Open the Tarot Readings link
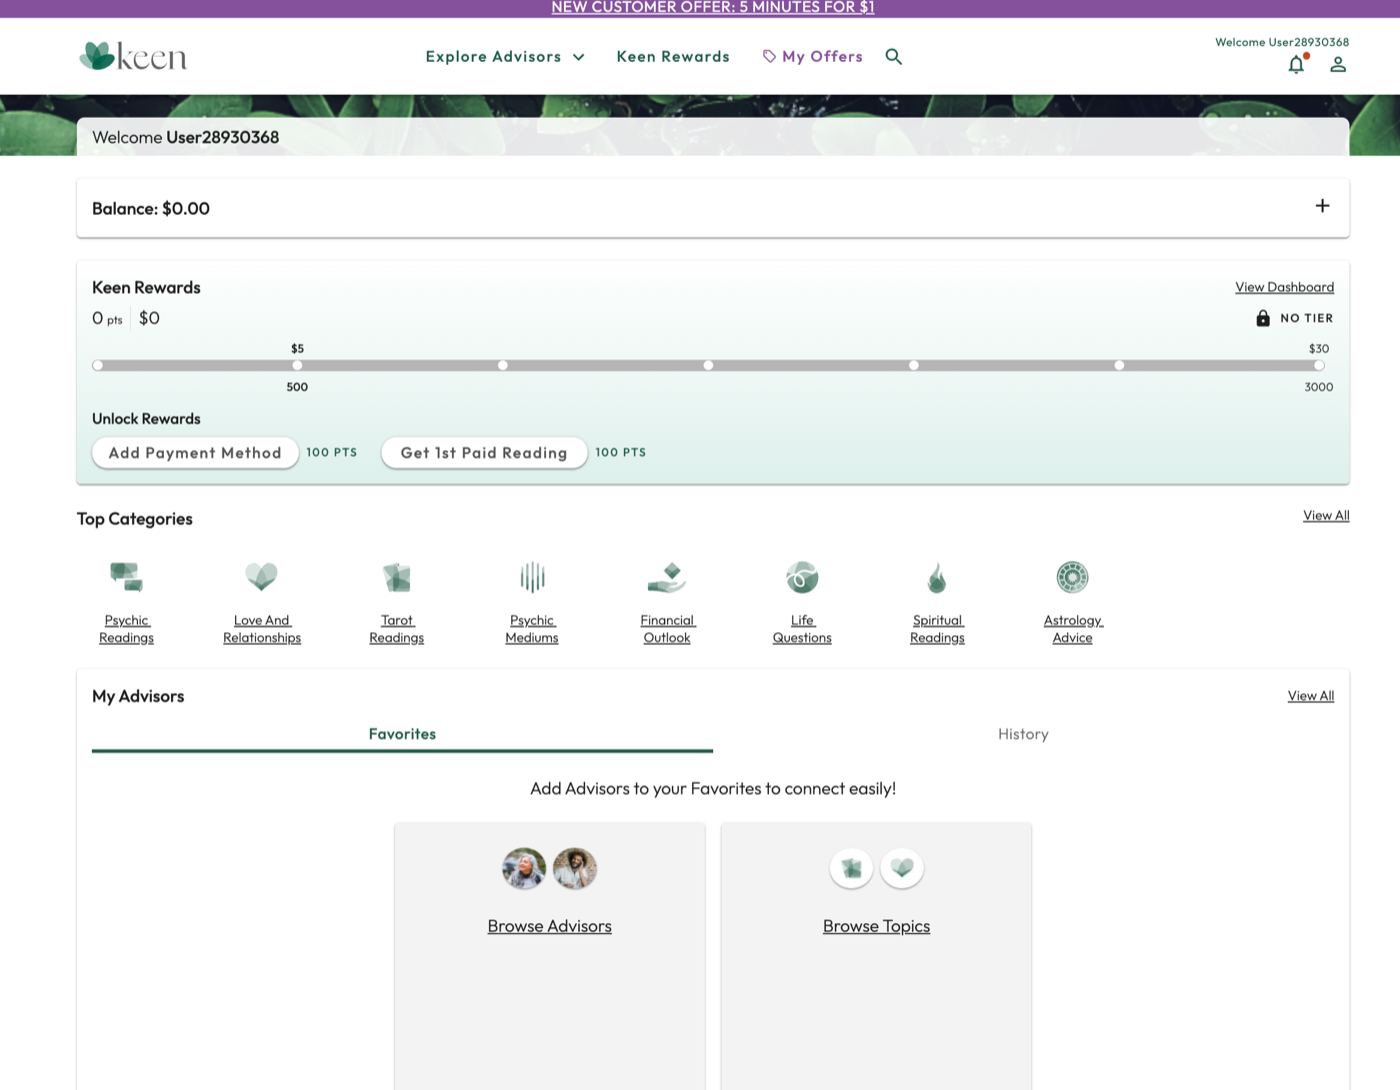 tap(397, 629)
